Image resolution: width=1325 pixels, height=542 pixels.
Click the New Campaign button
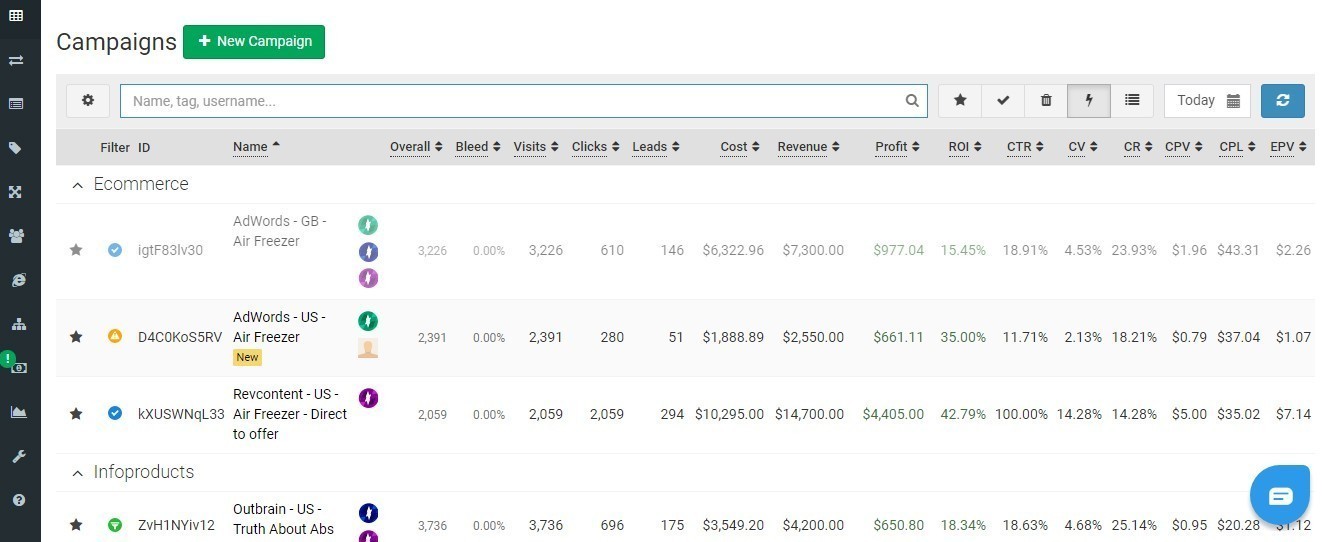(x=254, y=42)
